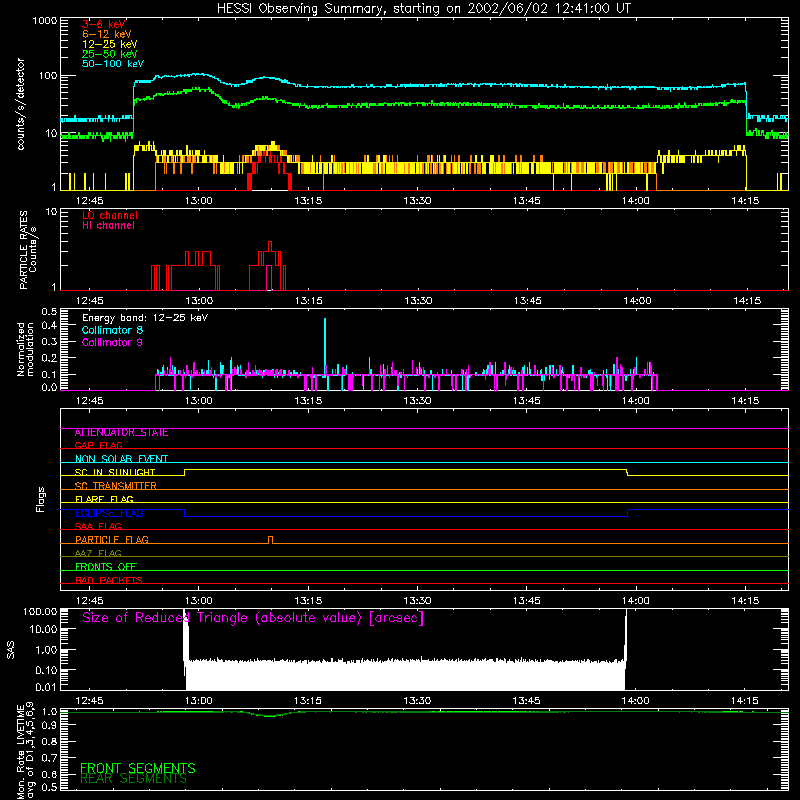800x800 pixels.
Task: Click the GAP_FLAG label
Action: (98, 445)
